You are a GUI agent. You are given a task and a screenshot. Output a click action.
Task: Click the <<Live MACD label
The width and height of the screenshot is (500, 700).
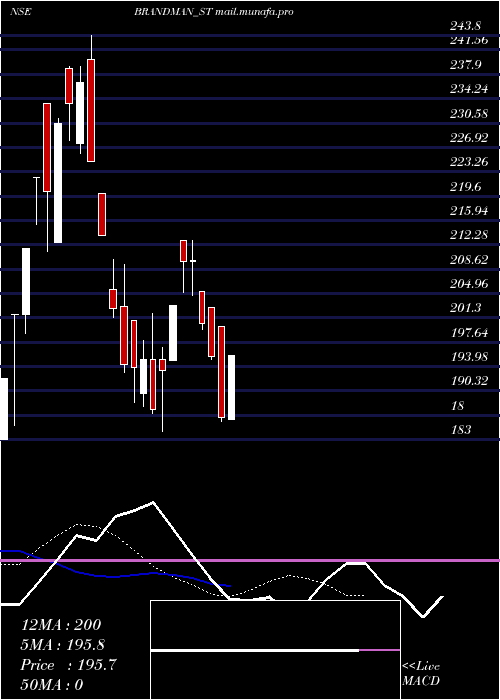421,674
